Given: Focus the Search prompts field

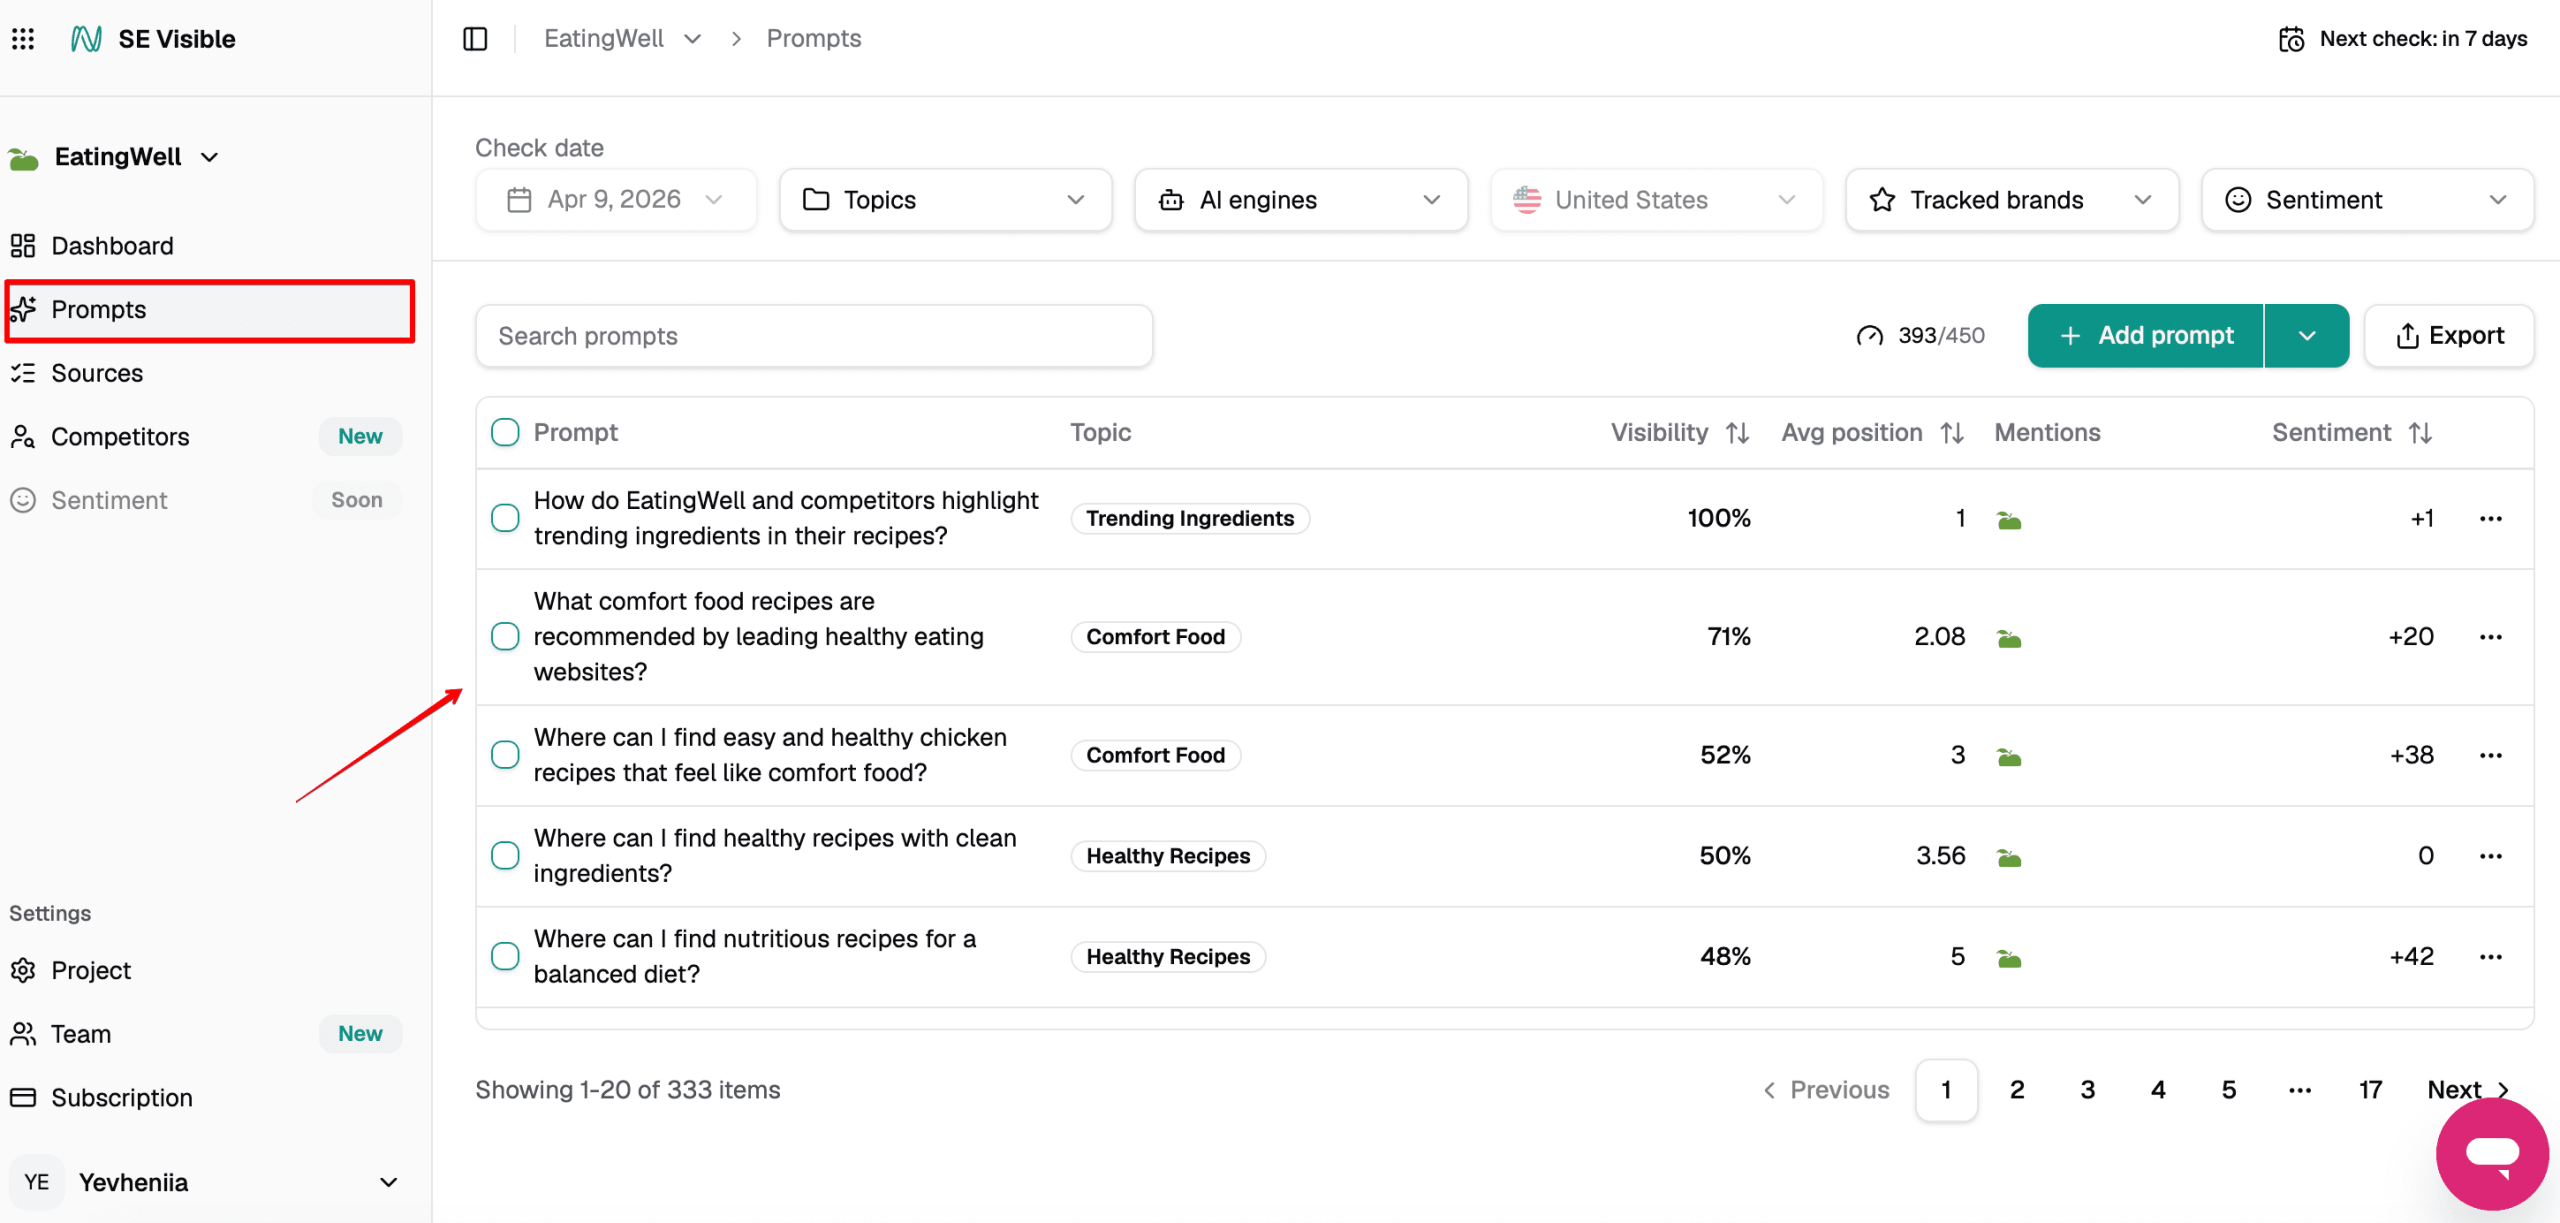Looking at the screenshot, I should [x=814, y=336].
